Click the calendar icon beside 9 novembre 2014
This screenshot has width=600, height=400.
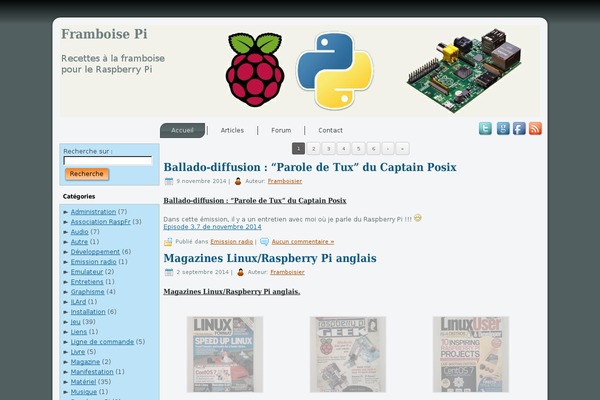tap(169, 181)
